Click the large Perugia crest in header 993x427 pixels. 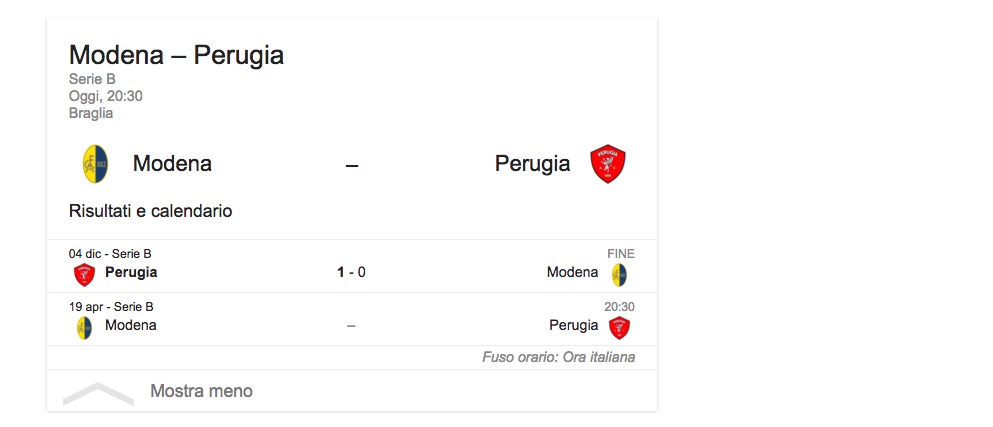coord(607,164)
